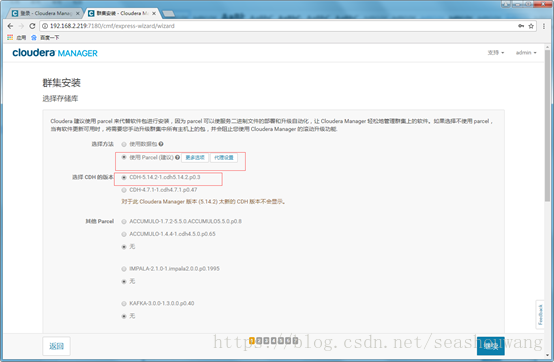Select 无 below the IMPALA parcel
Viewport: 554px width, 362px height.
click(124, 281)
